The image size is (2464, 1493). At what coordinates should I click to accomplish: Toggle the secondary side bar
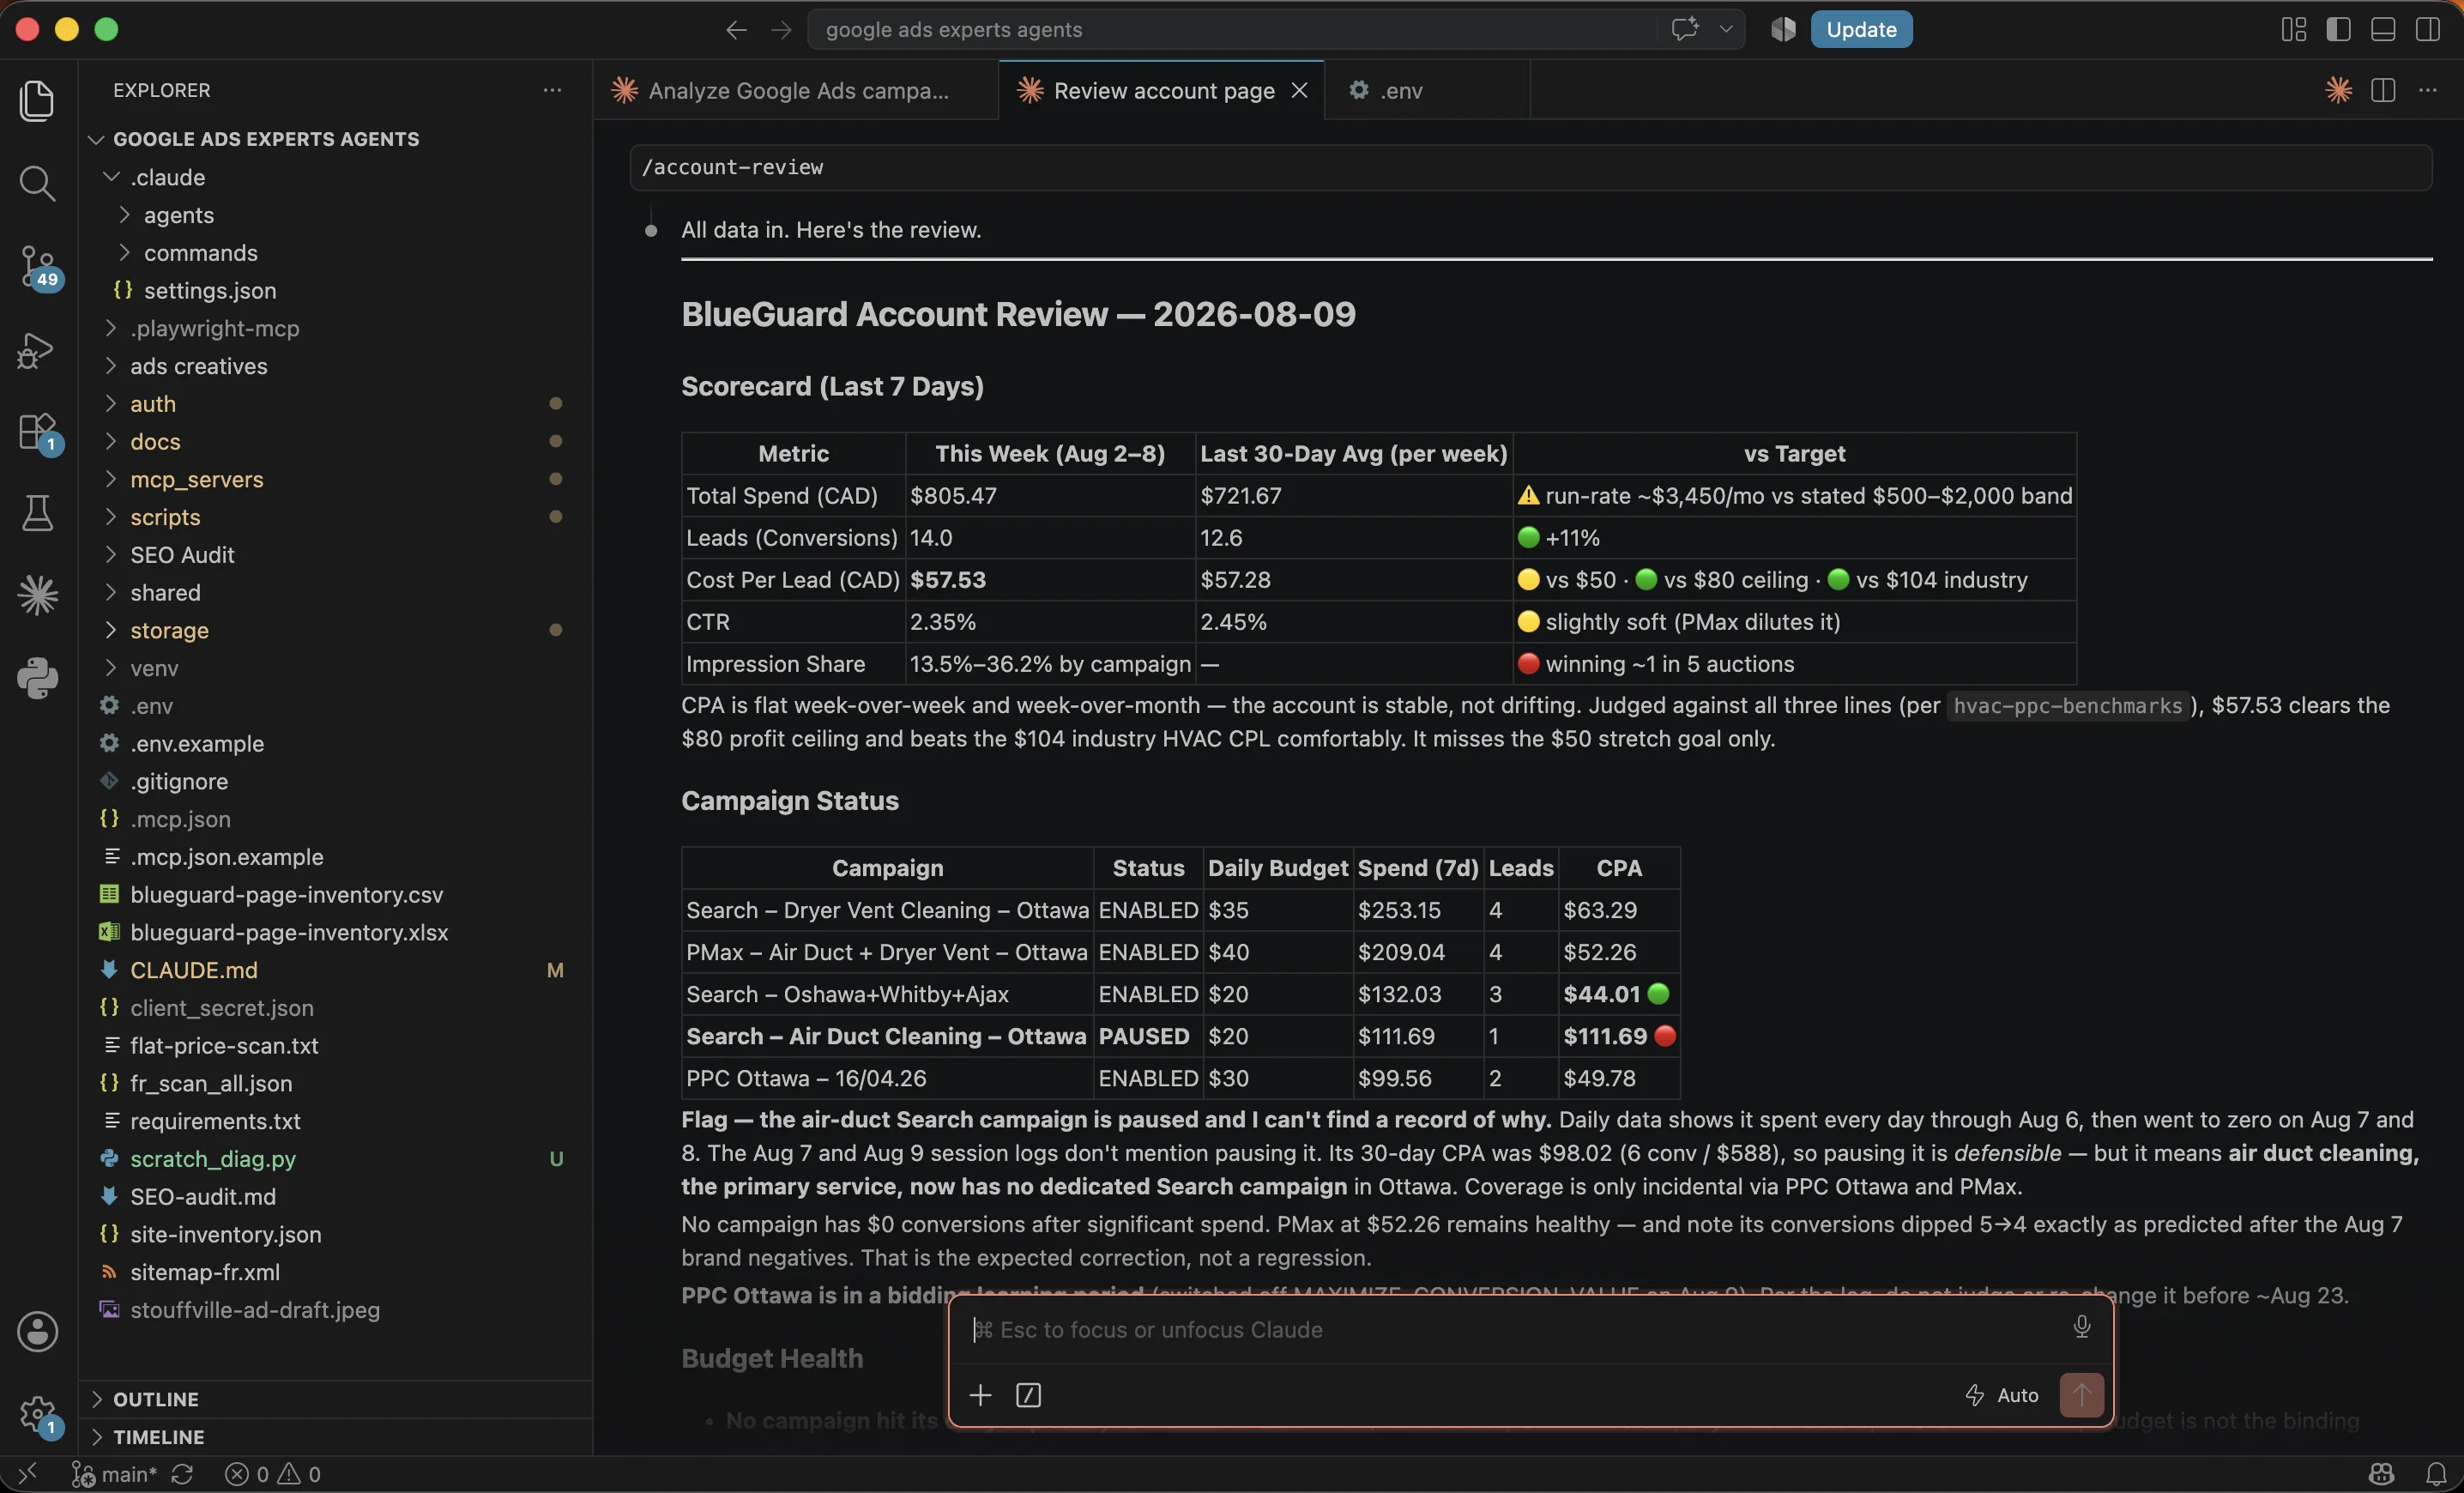(x=2427, y=29)
